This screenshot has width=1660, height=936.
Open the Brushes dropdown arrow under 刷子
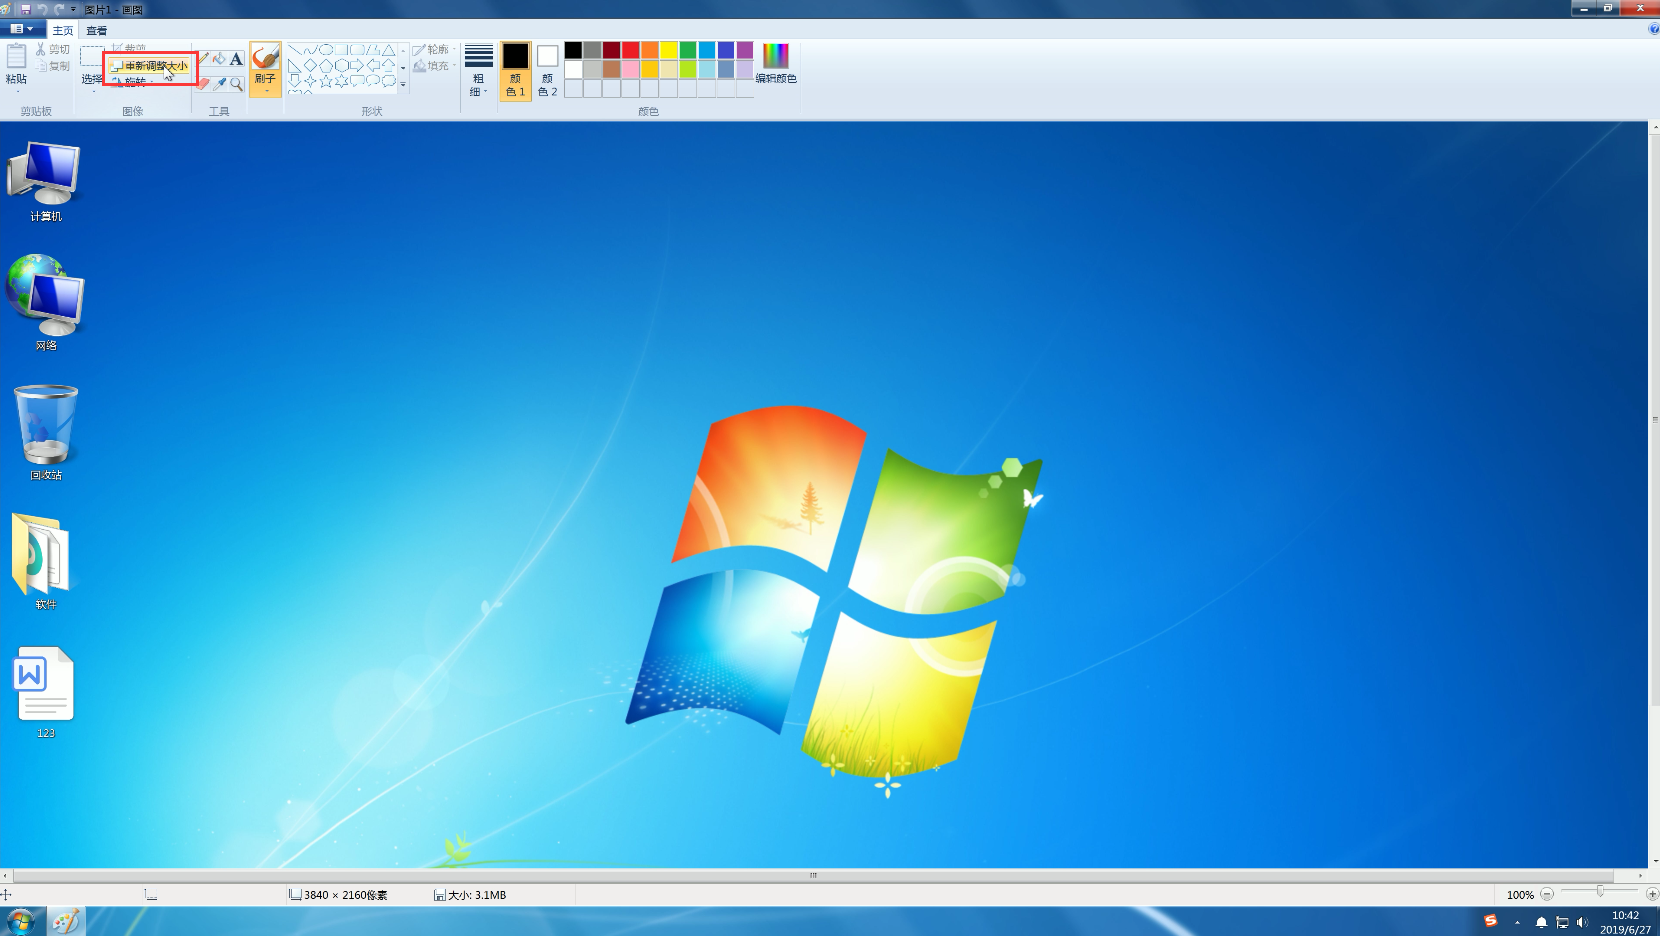tap(266, 91)
